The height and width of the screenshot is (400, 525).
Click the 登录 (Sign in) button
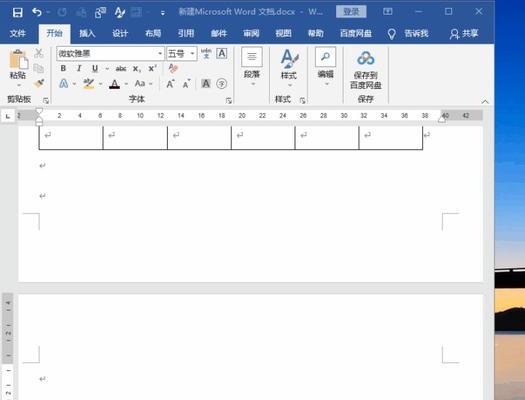(x=351, y=12)
